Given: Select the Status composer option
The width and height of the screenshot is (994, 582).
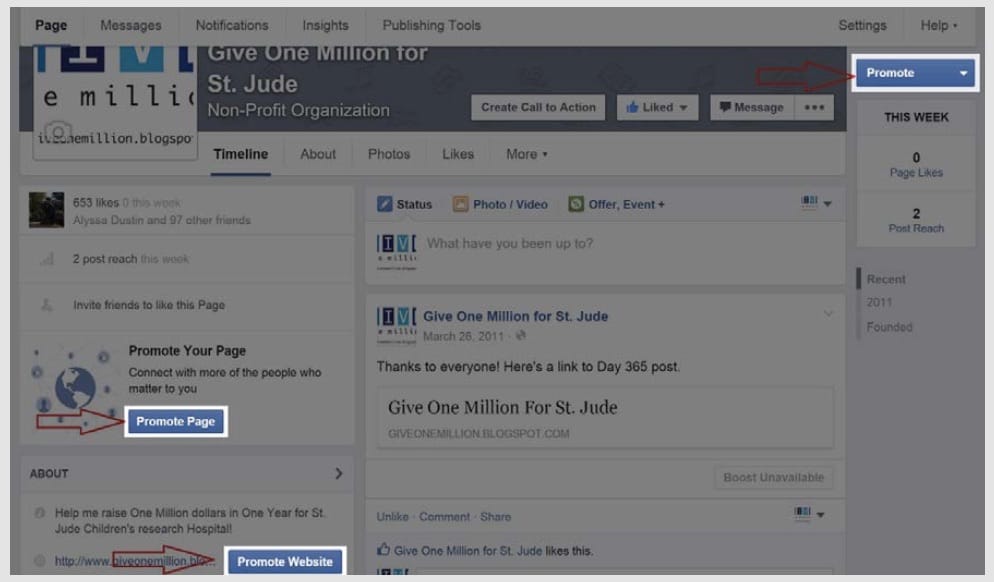Looking at the screenshot, I should (x=404, y=204).
